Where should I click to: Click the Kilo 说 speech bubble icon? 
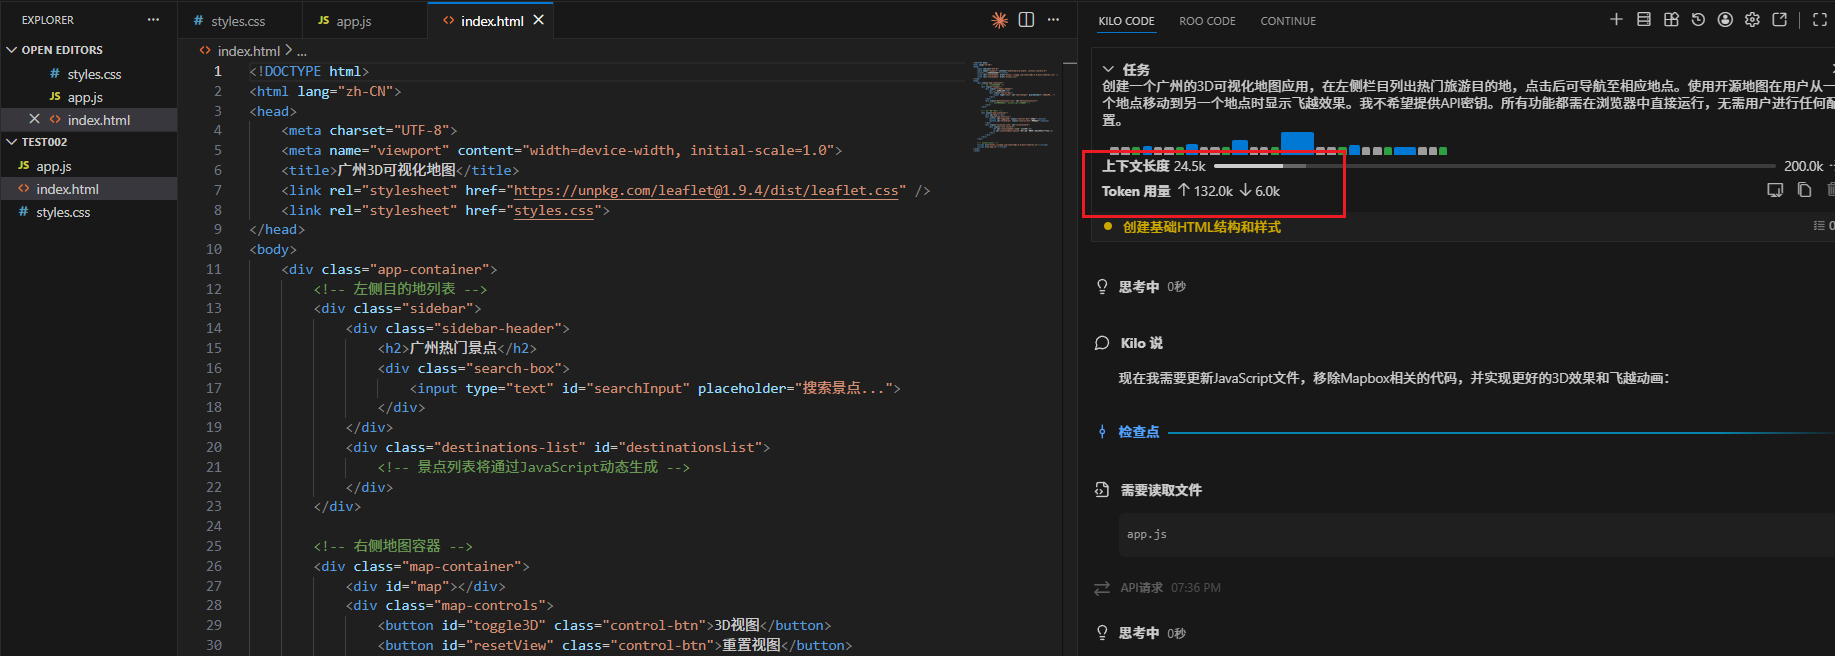click(1102, 343)
